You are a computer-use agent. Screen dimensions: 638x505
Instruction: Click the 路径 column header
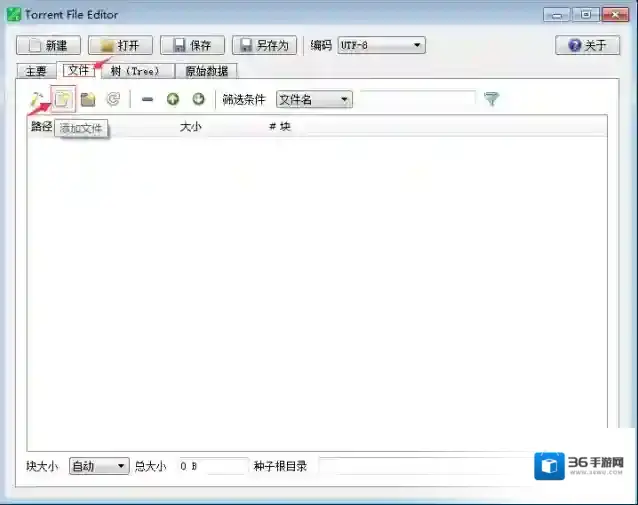(x=42, y=127)
